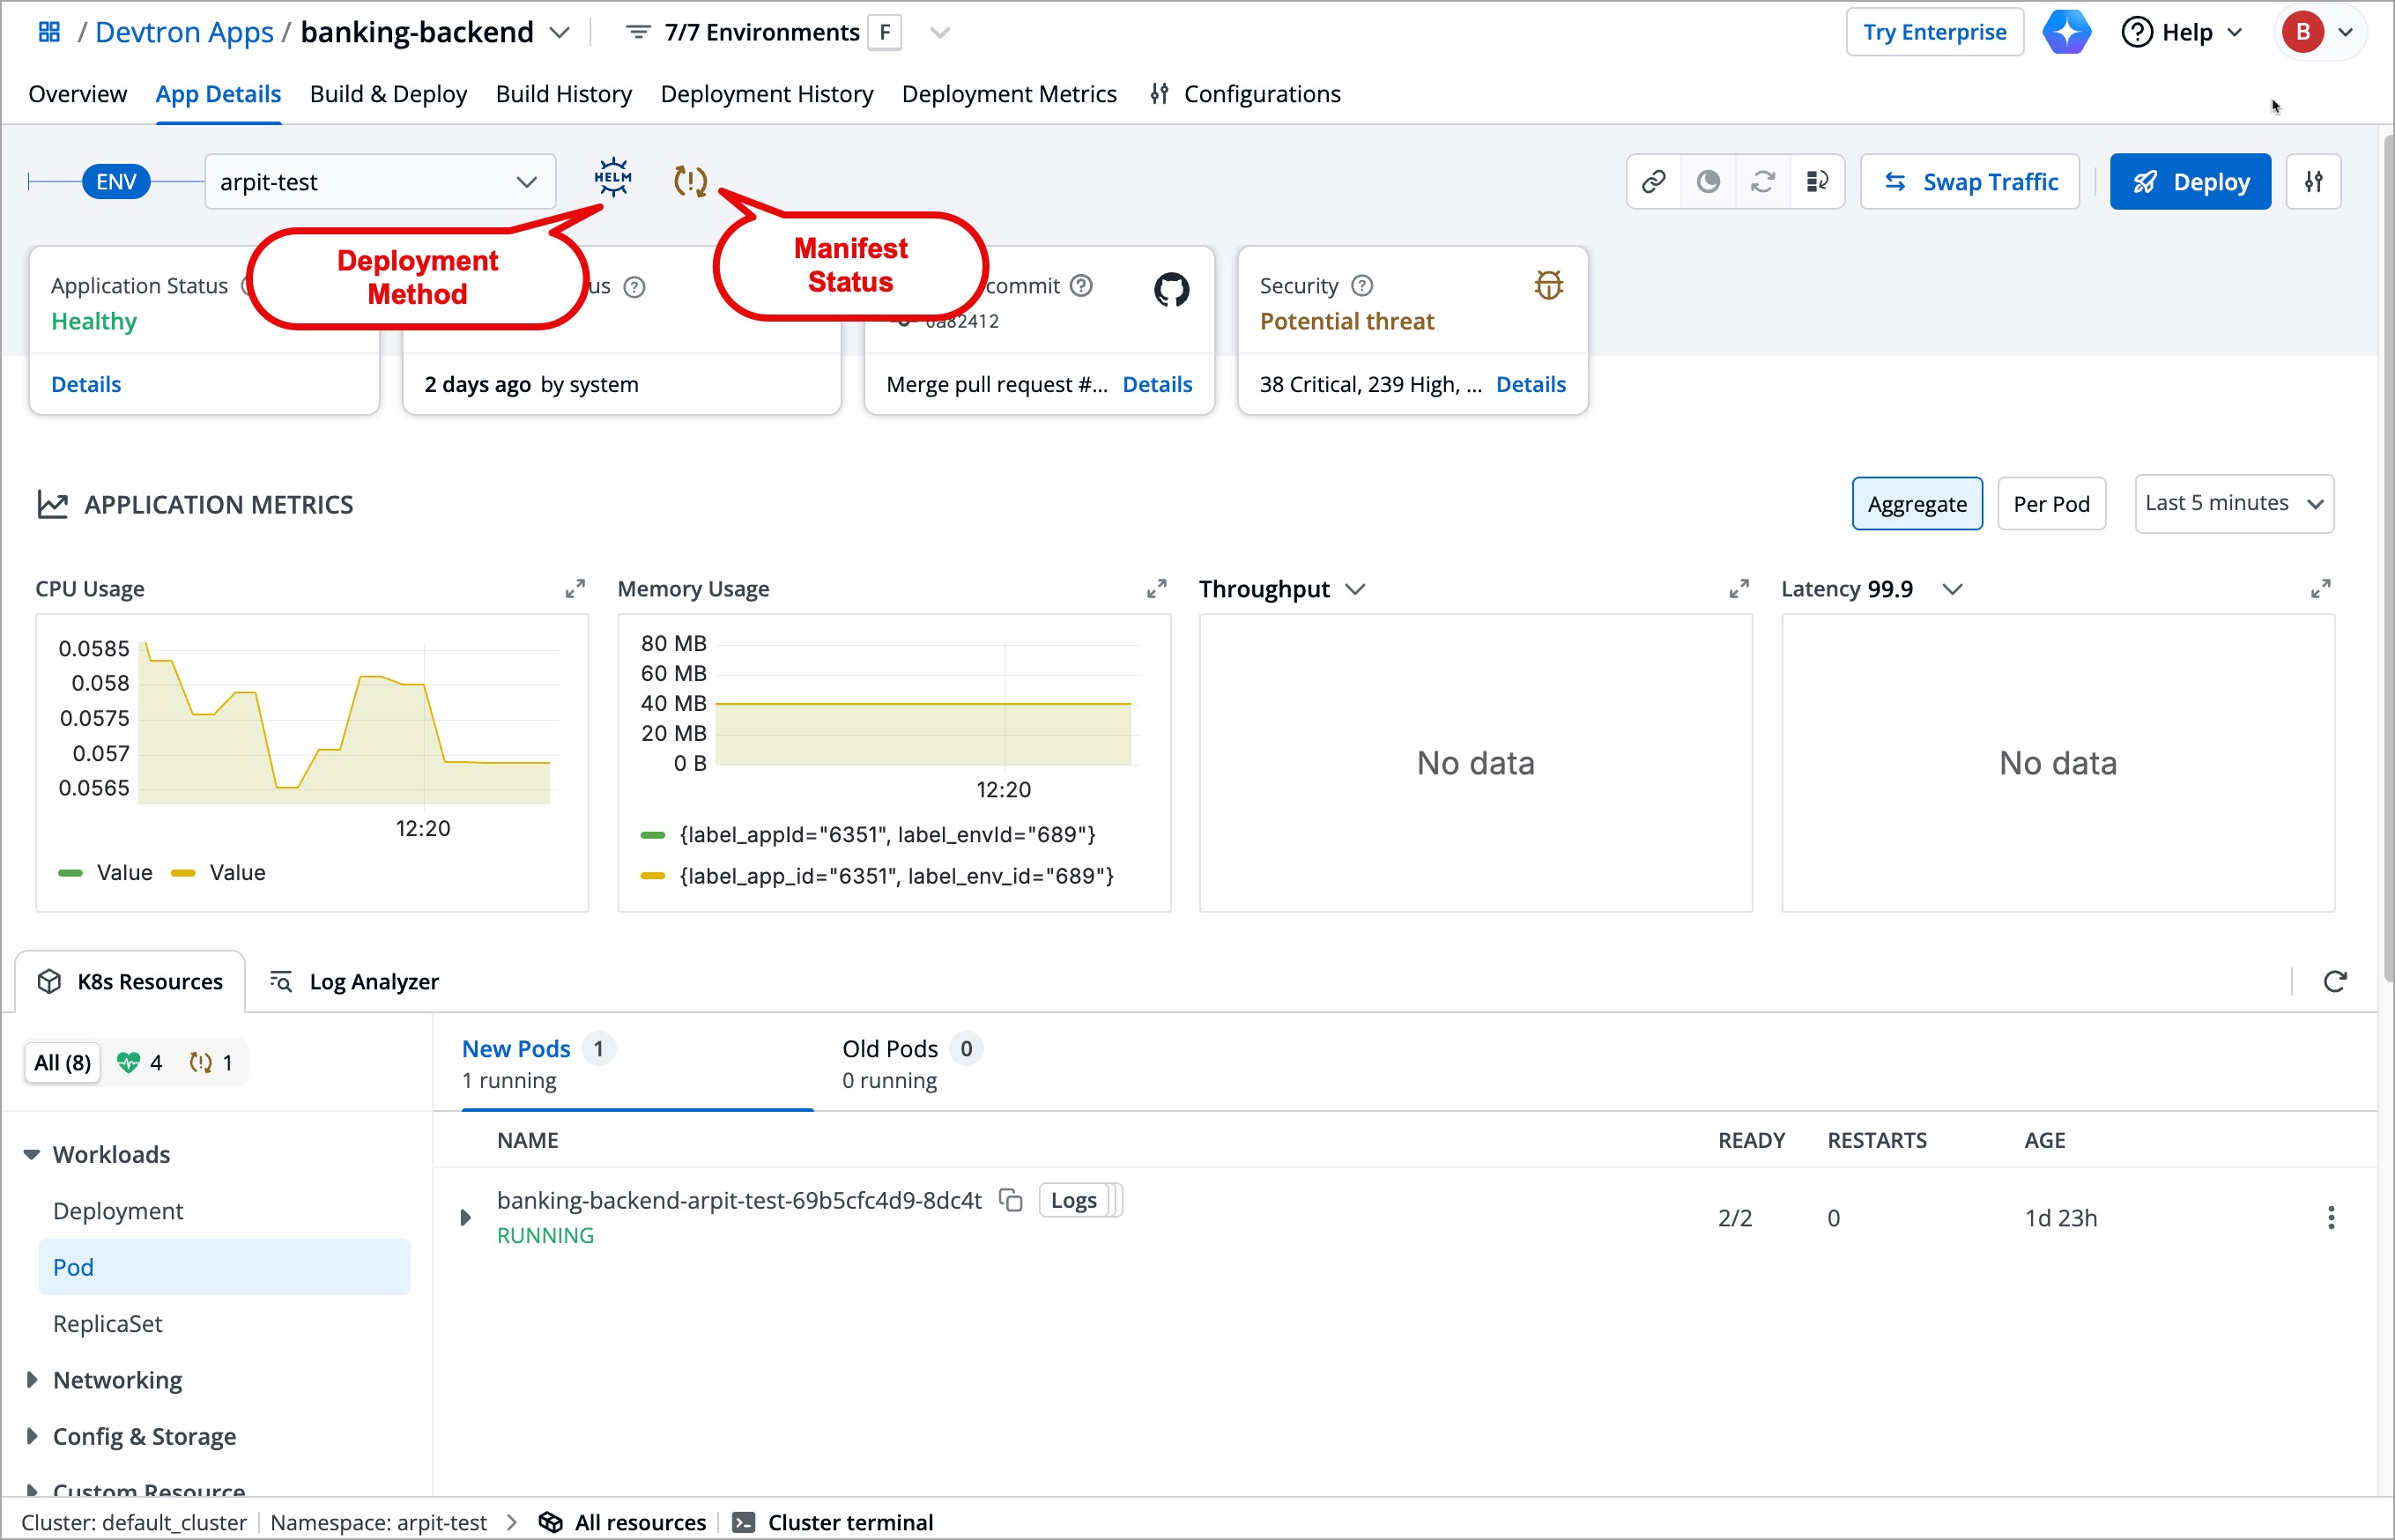Toggle the Aggregate metrics view
Image resolution: width=2395 pixels, height=1540 pixels.
coord(1916,503)
